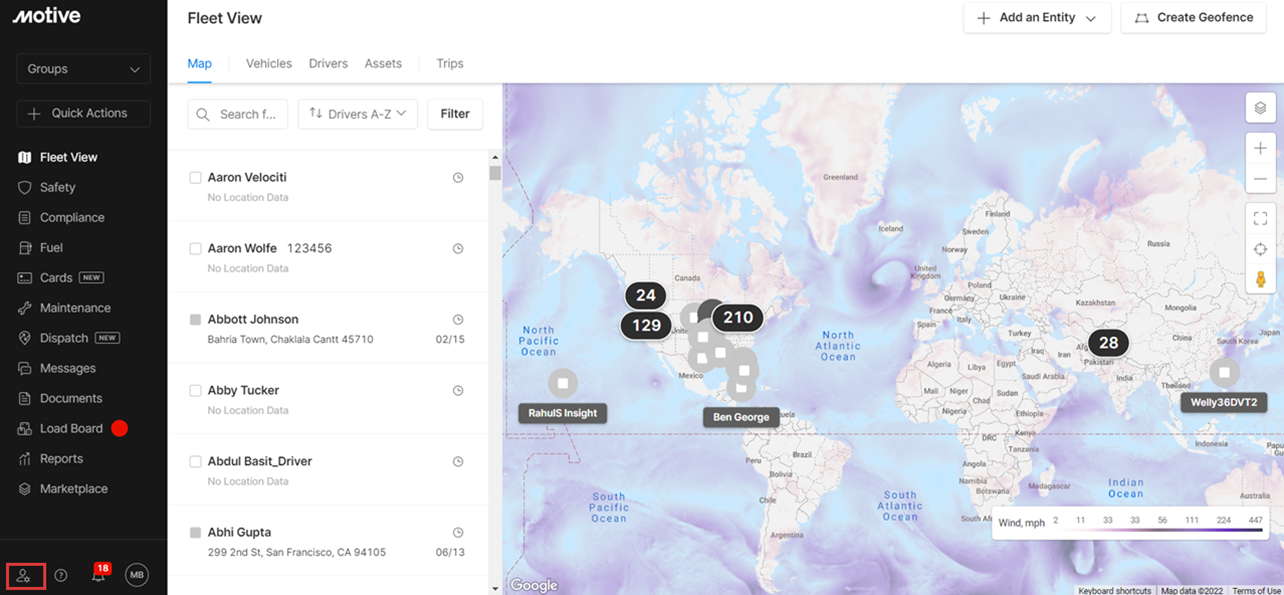The width and height of the screenshot is (1284, 595).
Task: Open notifications bell with 18 badge
Action: coord(98,574)
